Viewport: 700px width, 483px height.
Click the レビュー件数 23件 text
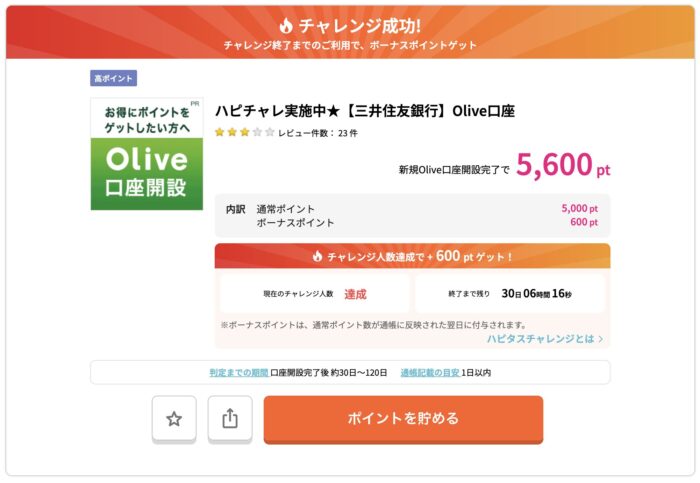318,133
